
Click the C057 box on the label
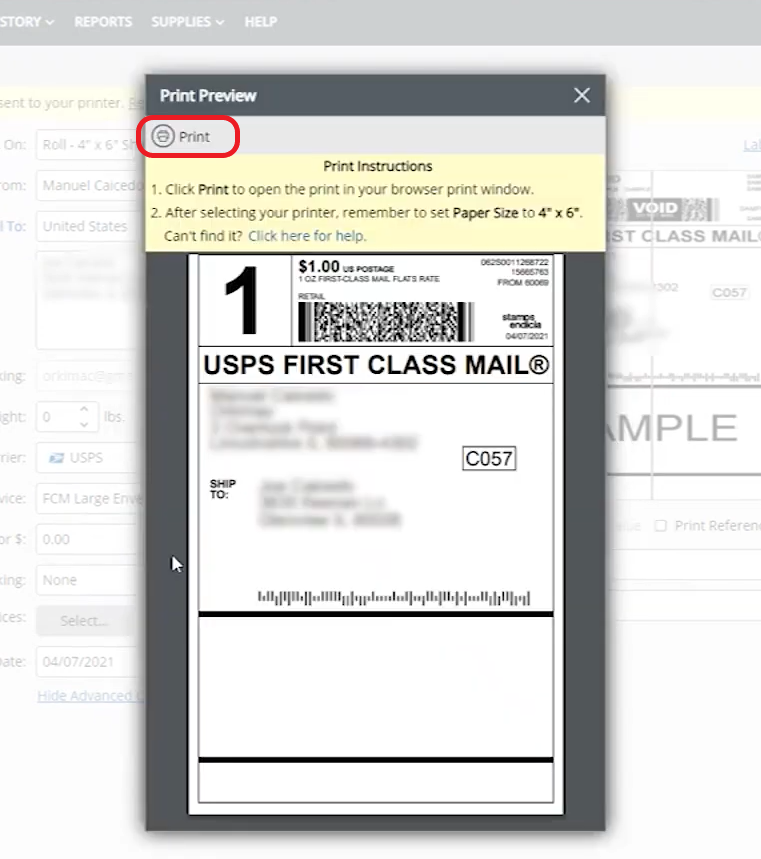pos(489,459)
